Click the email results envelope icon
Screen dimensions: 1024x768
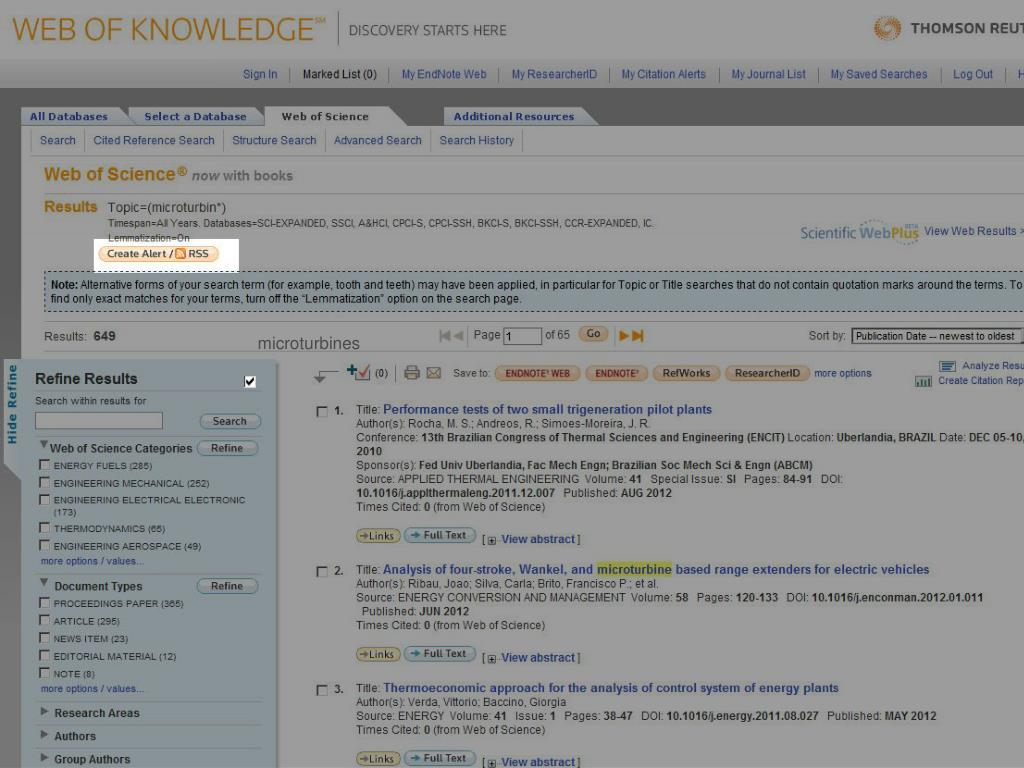point(434,373)
